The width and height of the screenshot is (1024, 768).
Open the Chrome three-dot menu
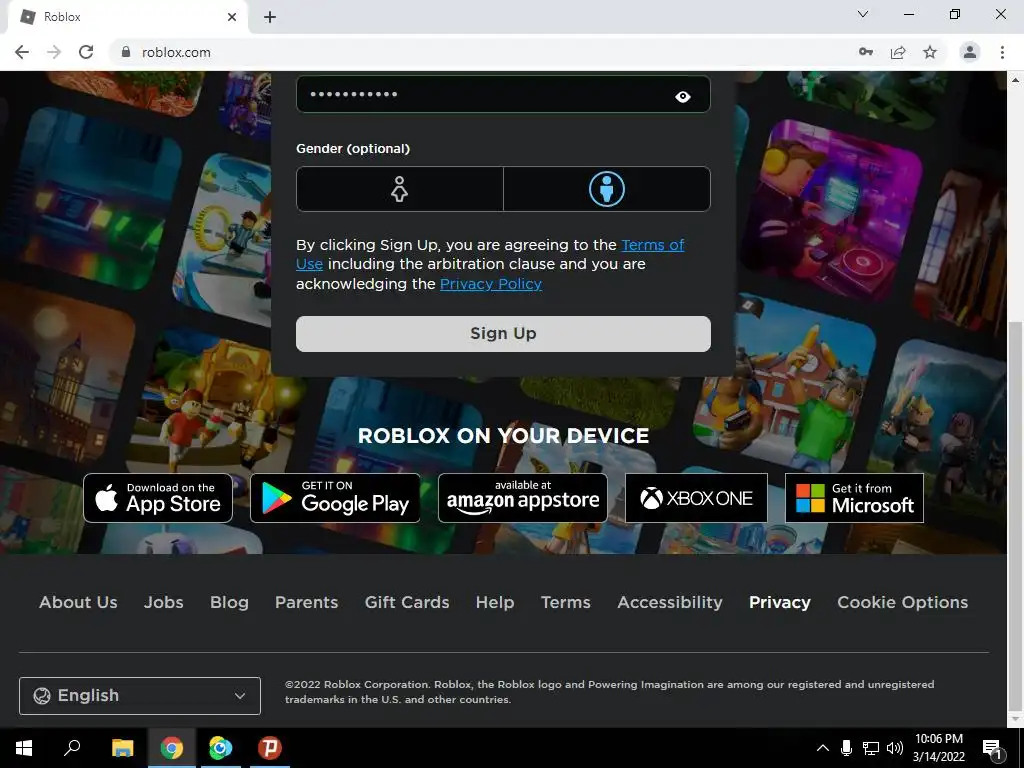pos(1002,52)
